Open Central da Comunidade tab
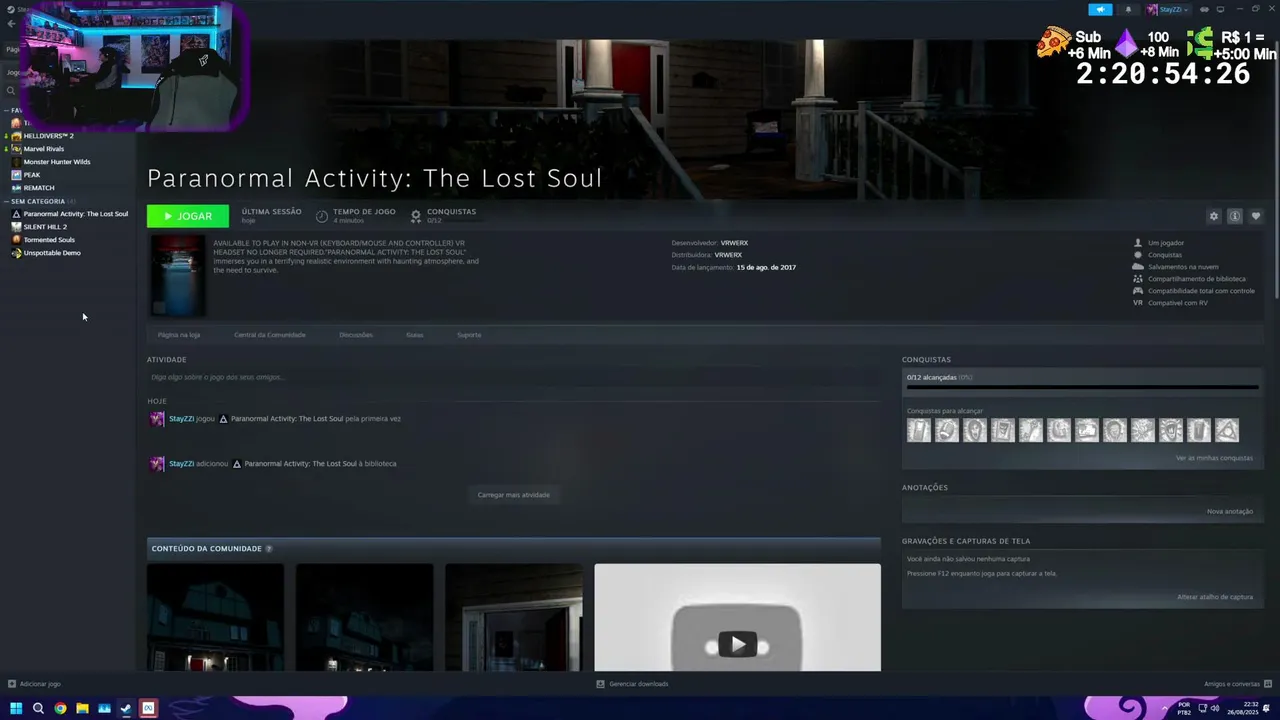The width and height of the screenshot is (1280, 720). coord(270,335)
